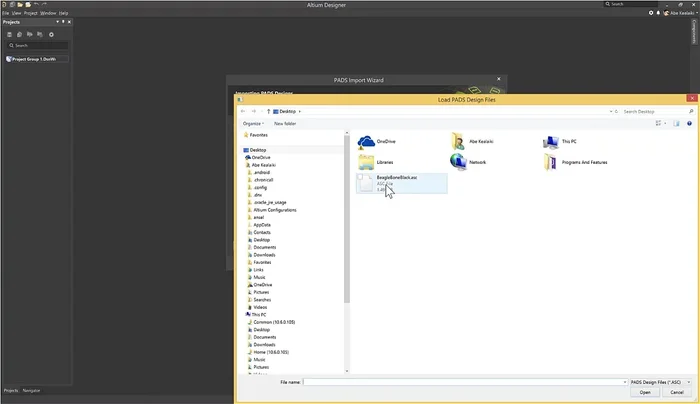Viewport: 700px width, 404px height.
Task: Open the Abe Kealaiki user folder icon
Action: [458, 142]
